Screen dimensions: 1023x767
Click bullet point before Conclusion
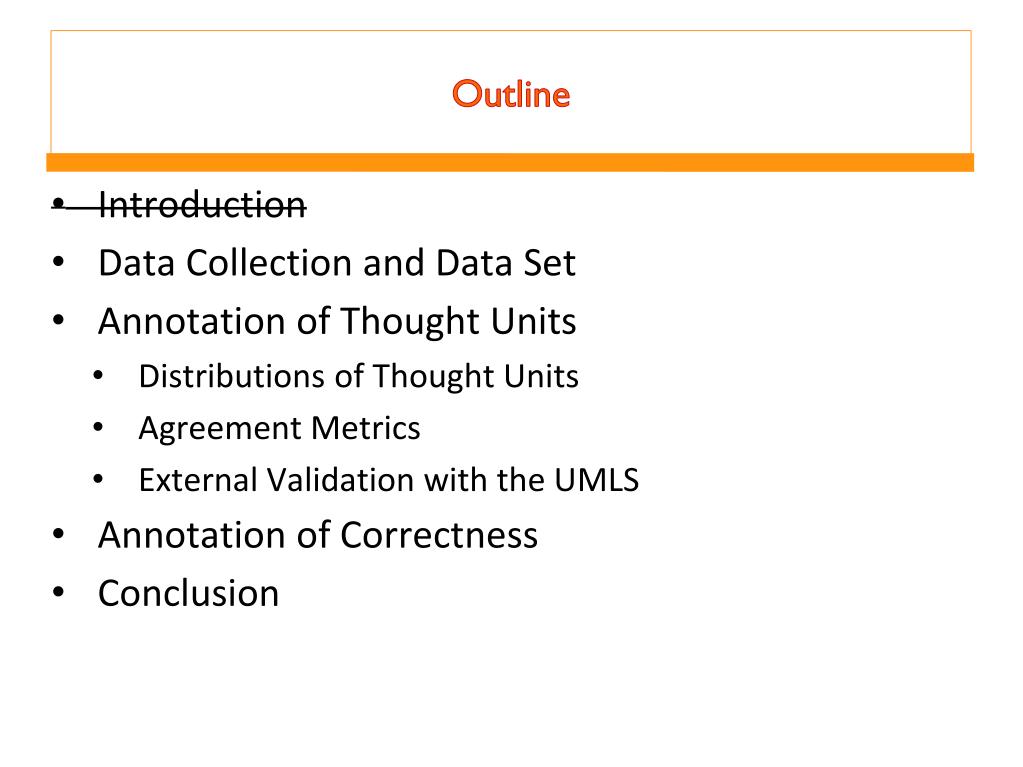click(59, 592)
